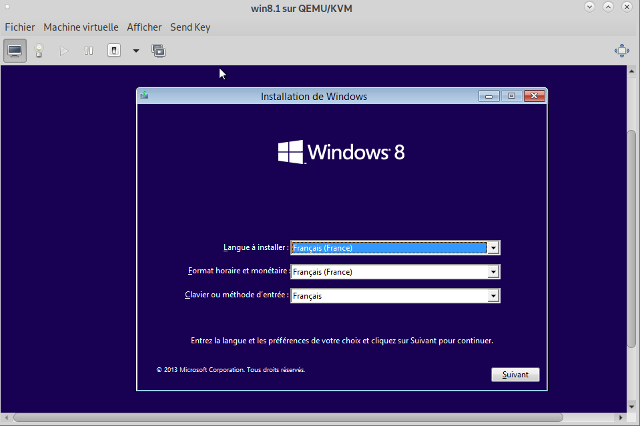Switch to fullscreen view icon
The width and height of the screenshot is (640, 426).
[622, 51]
